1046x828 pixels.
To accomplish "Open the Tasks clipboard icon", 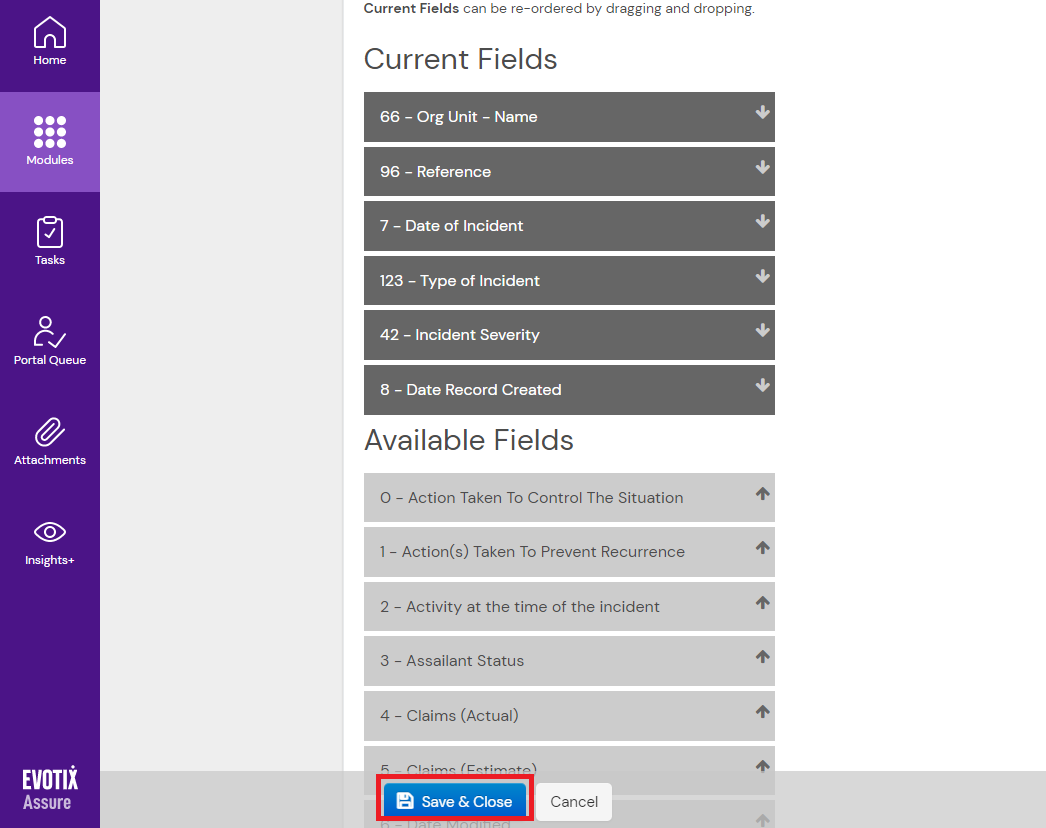I will pos(50,241).
